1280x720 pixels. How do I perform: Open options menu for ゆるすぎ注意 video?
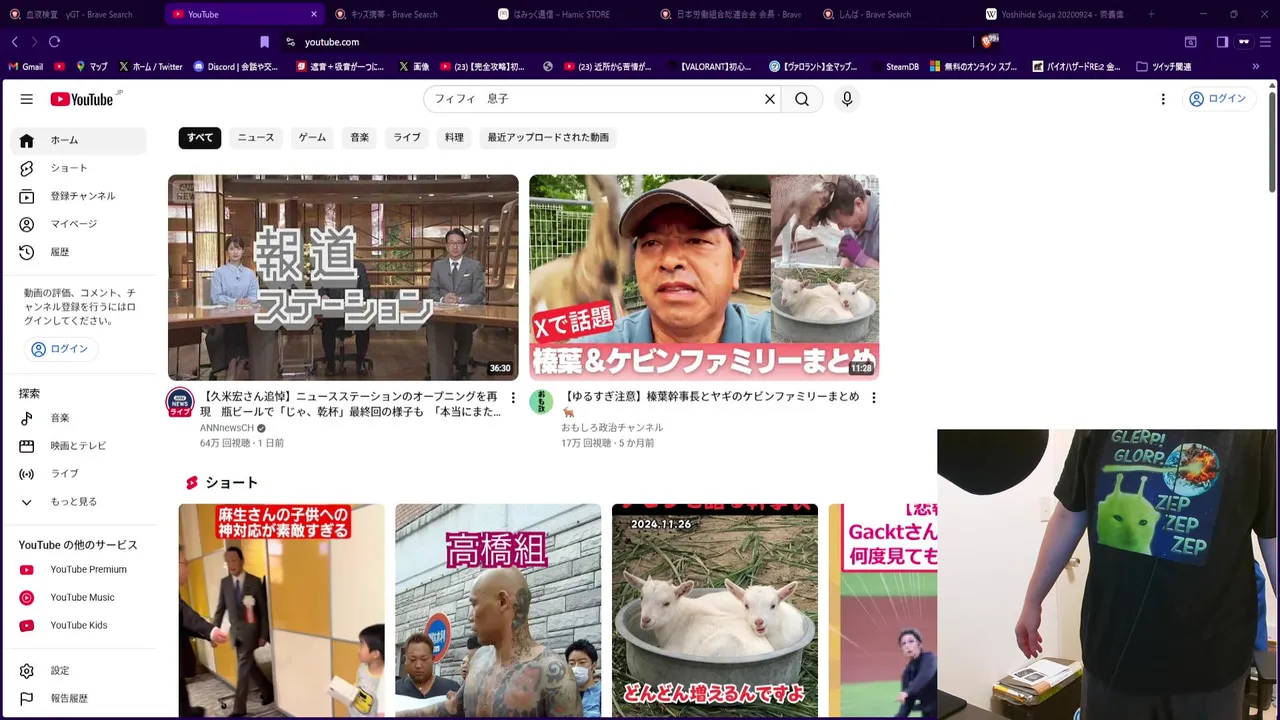coord(873,398)
